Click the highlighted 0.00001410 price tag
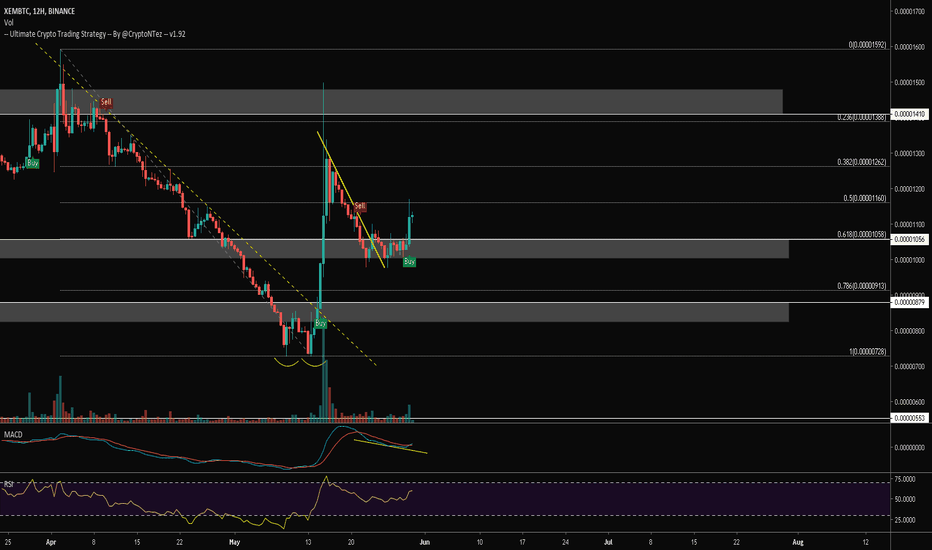Screen dimensions: 932x550 pyautogui.click(x=910, y=114)
